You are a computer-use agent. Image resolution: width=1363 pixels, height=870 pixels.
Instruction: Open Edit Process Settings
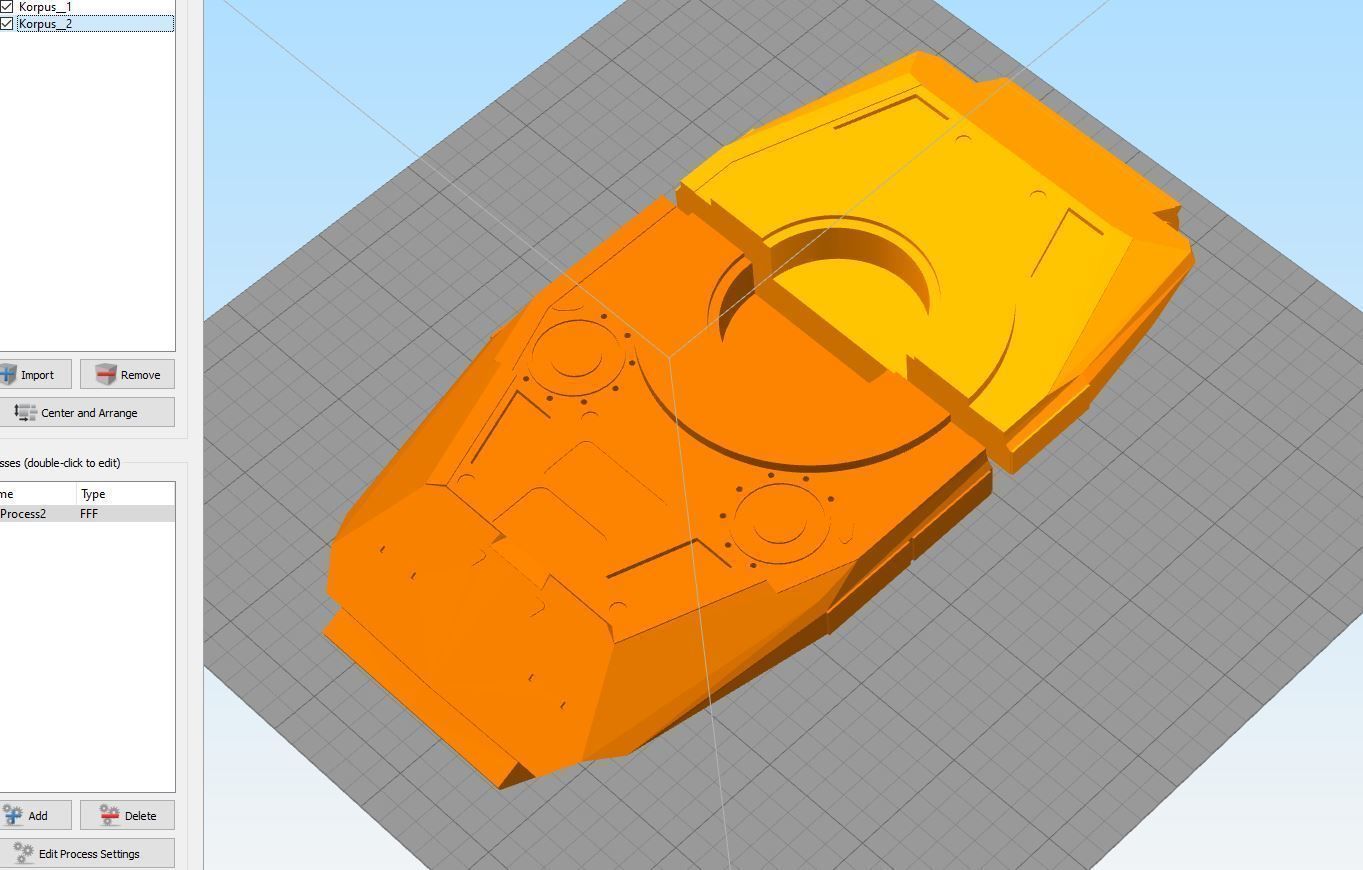click(x=88, y=853)
